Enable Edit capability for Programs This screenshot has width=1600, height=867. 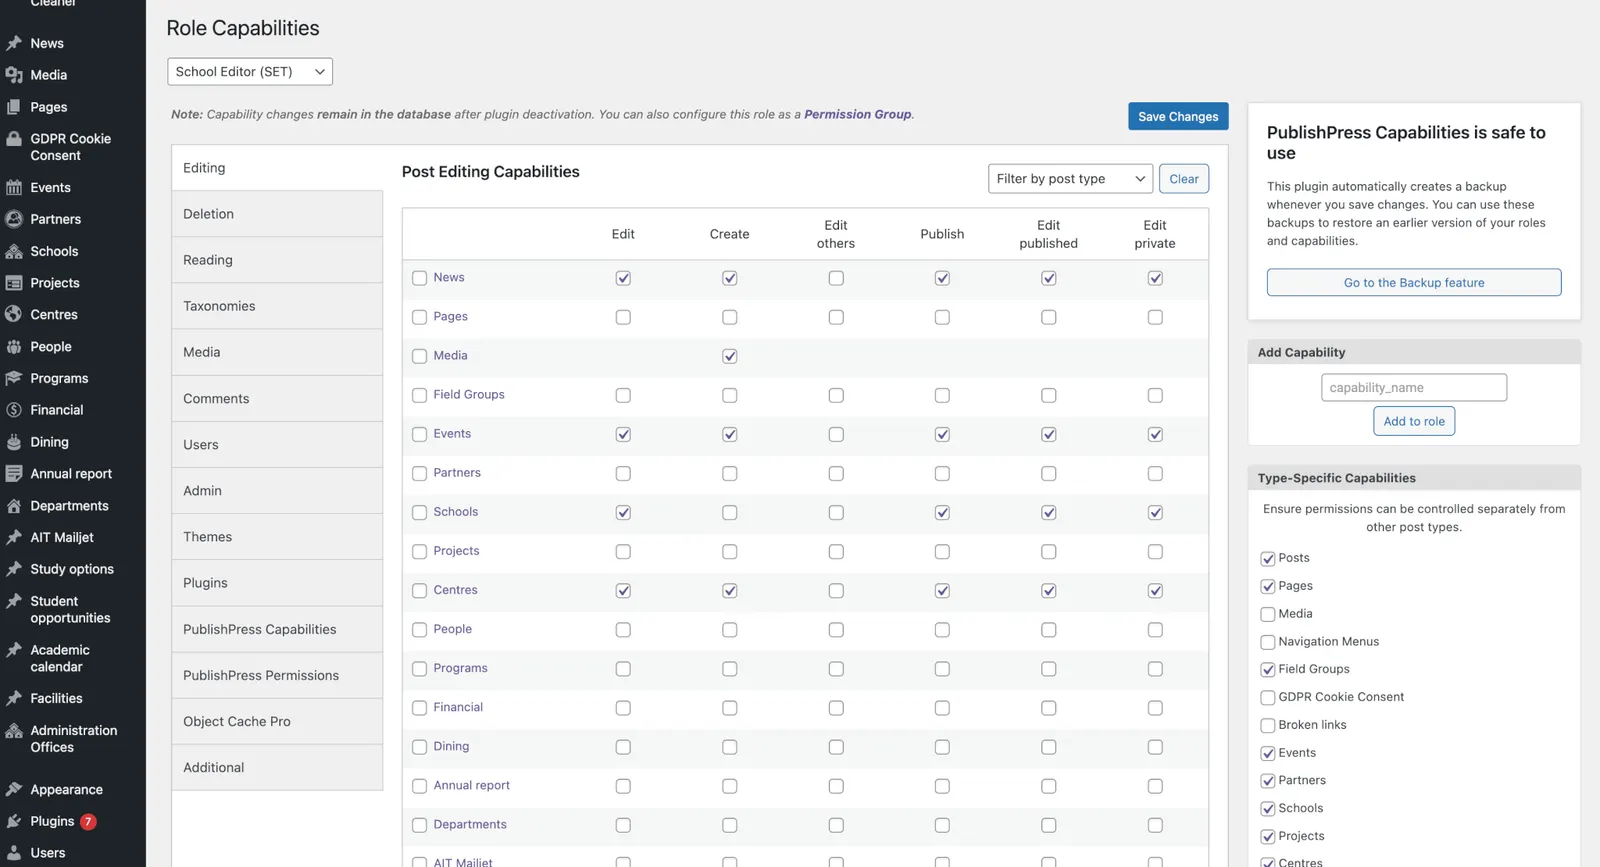click(623, 669)
